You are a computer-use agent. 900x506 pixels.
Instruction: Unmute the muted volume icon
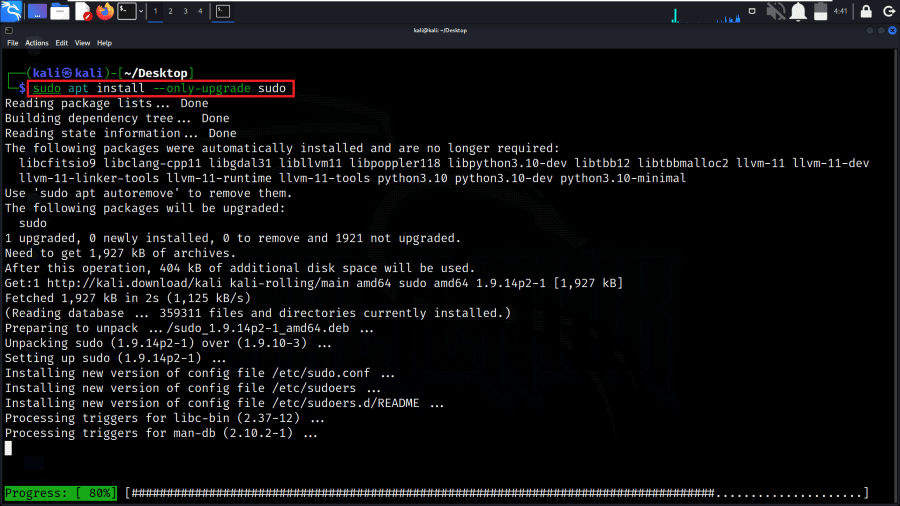(775, 11)
